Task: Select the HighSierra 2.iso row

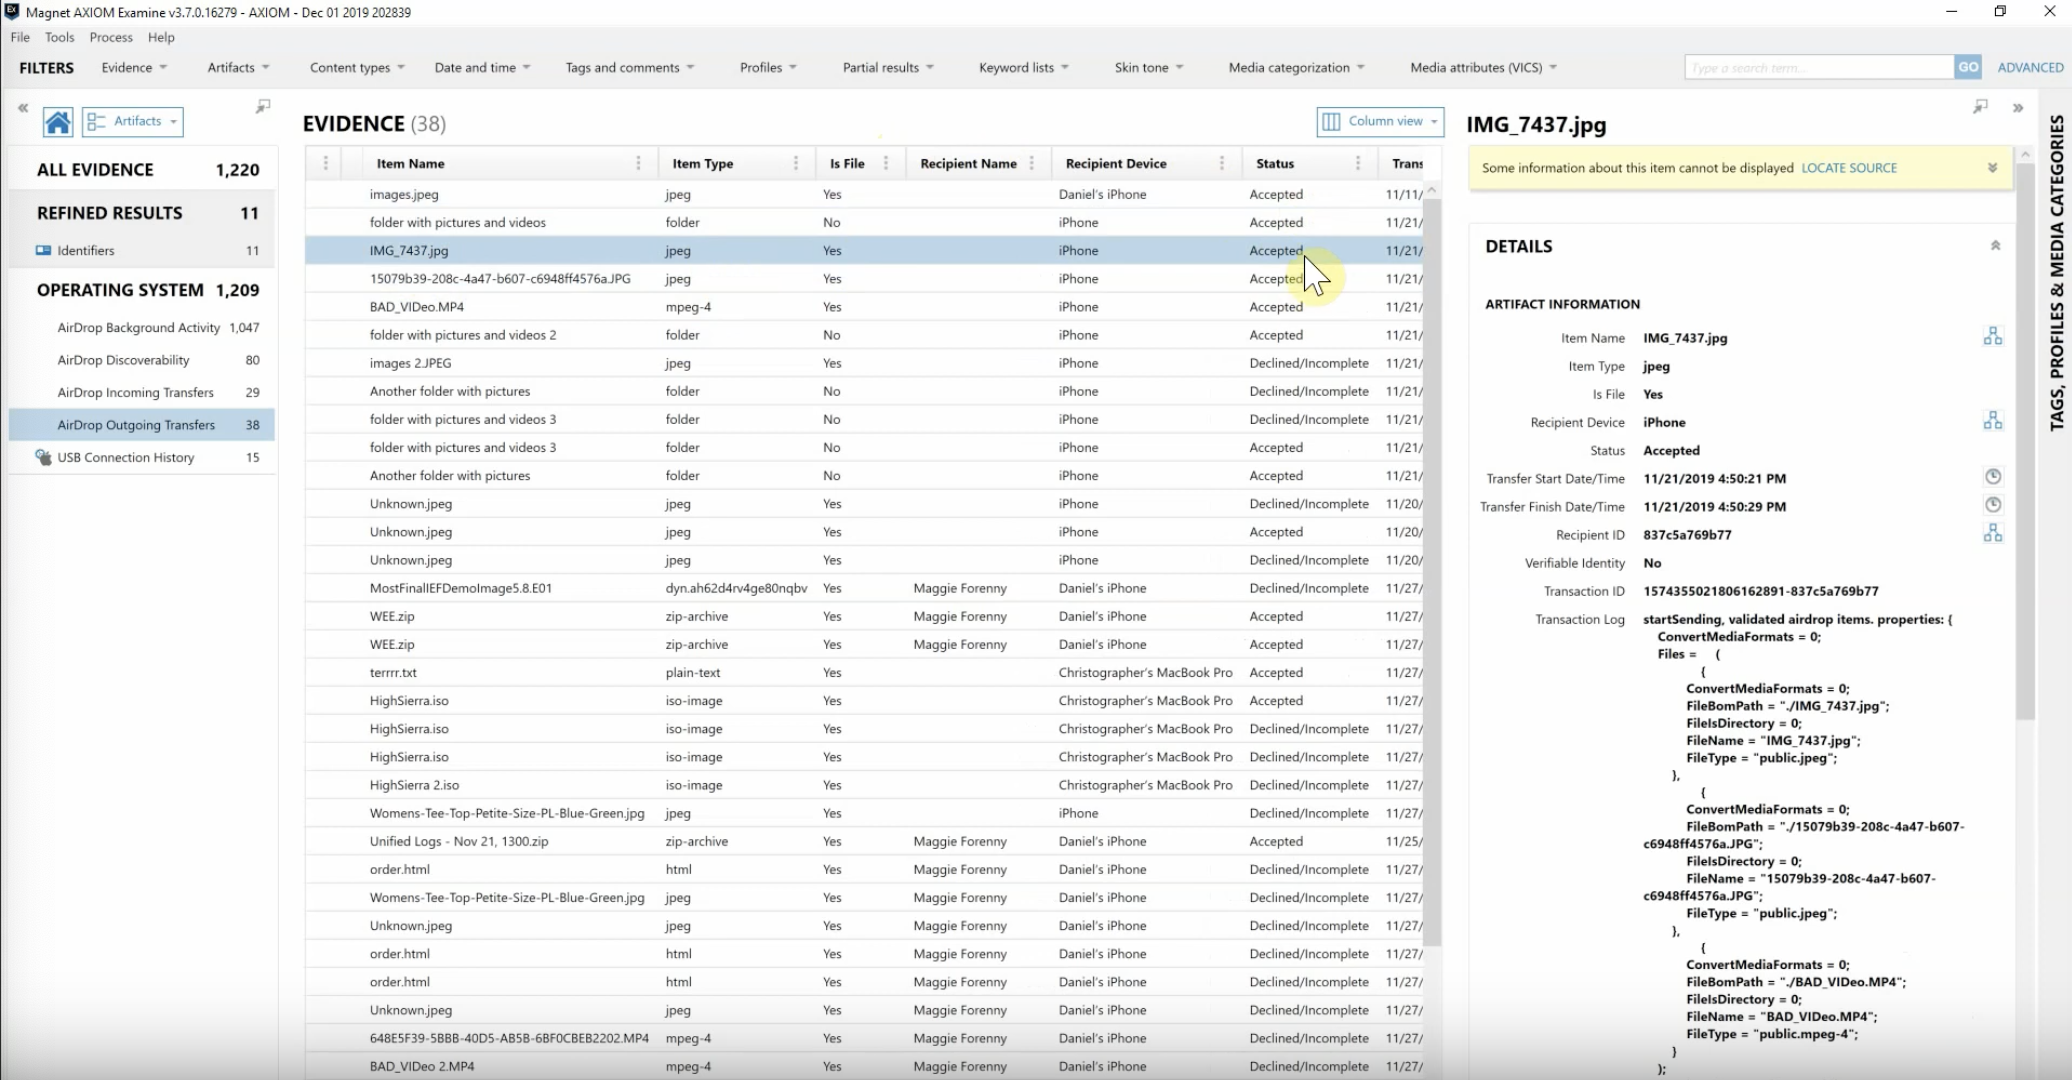Action: 864,785
